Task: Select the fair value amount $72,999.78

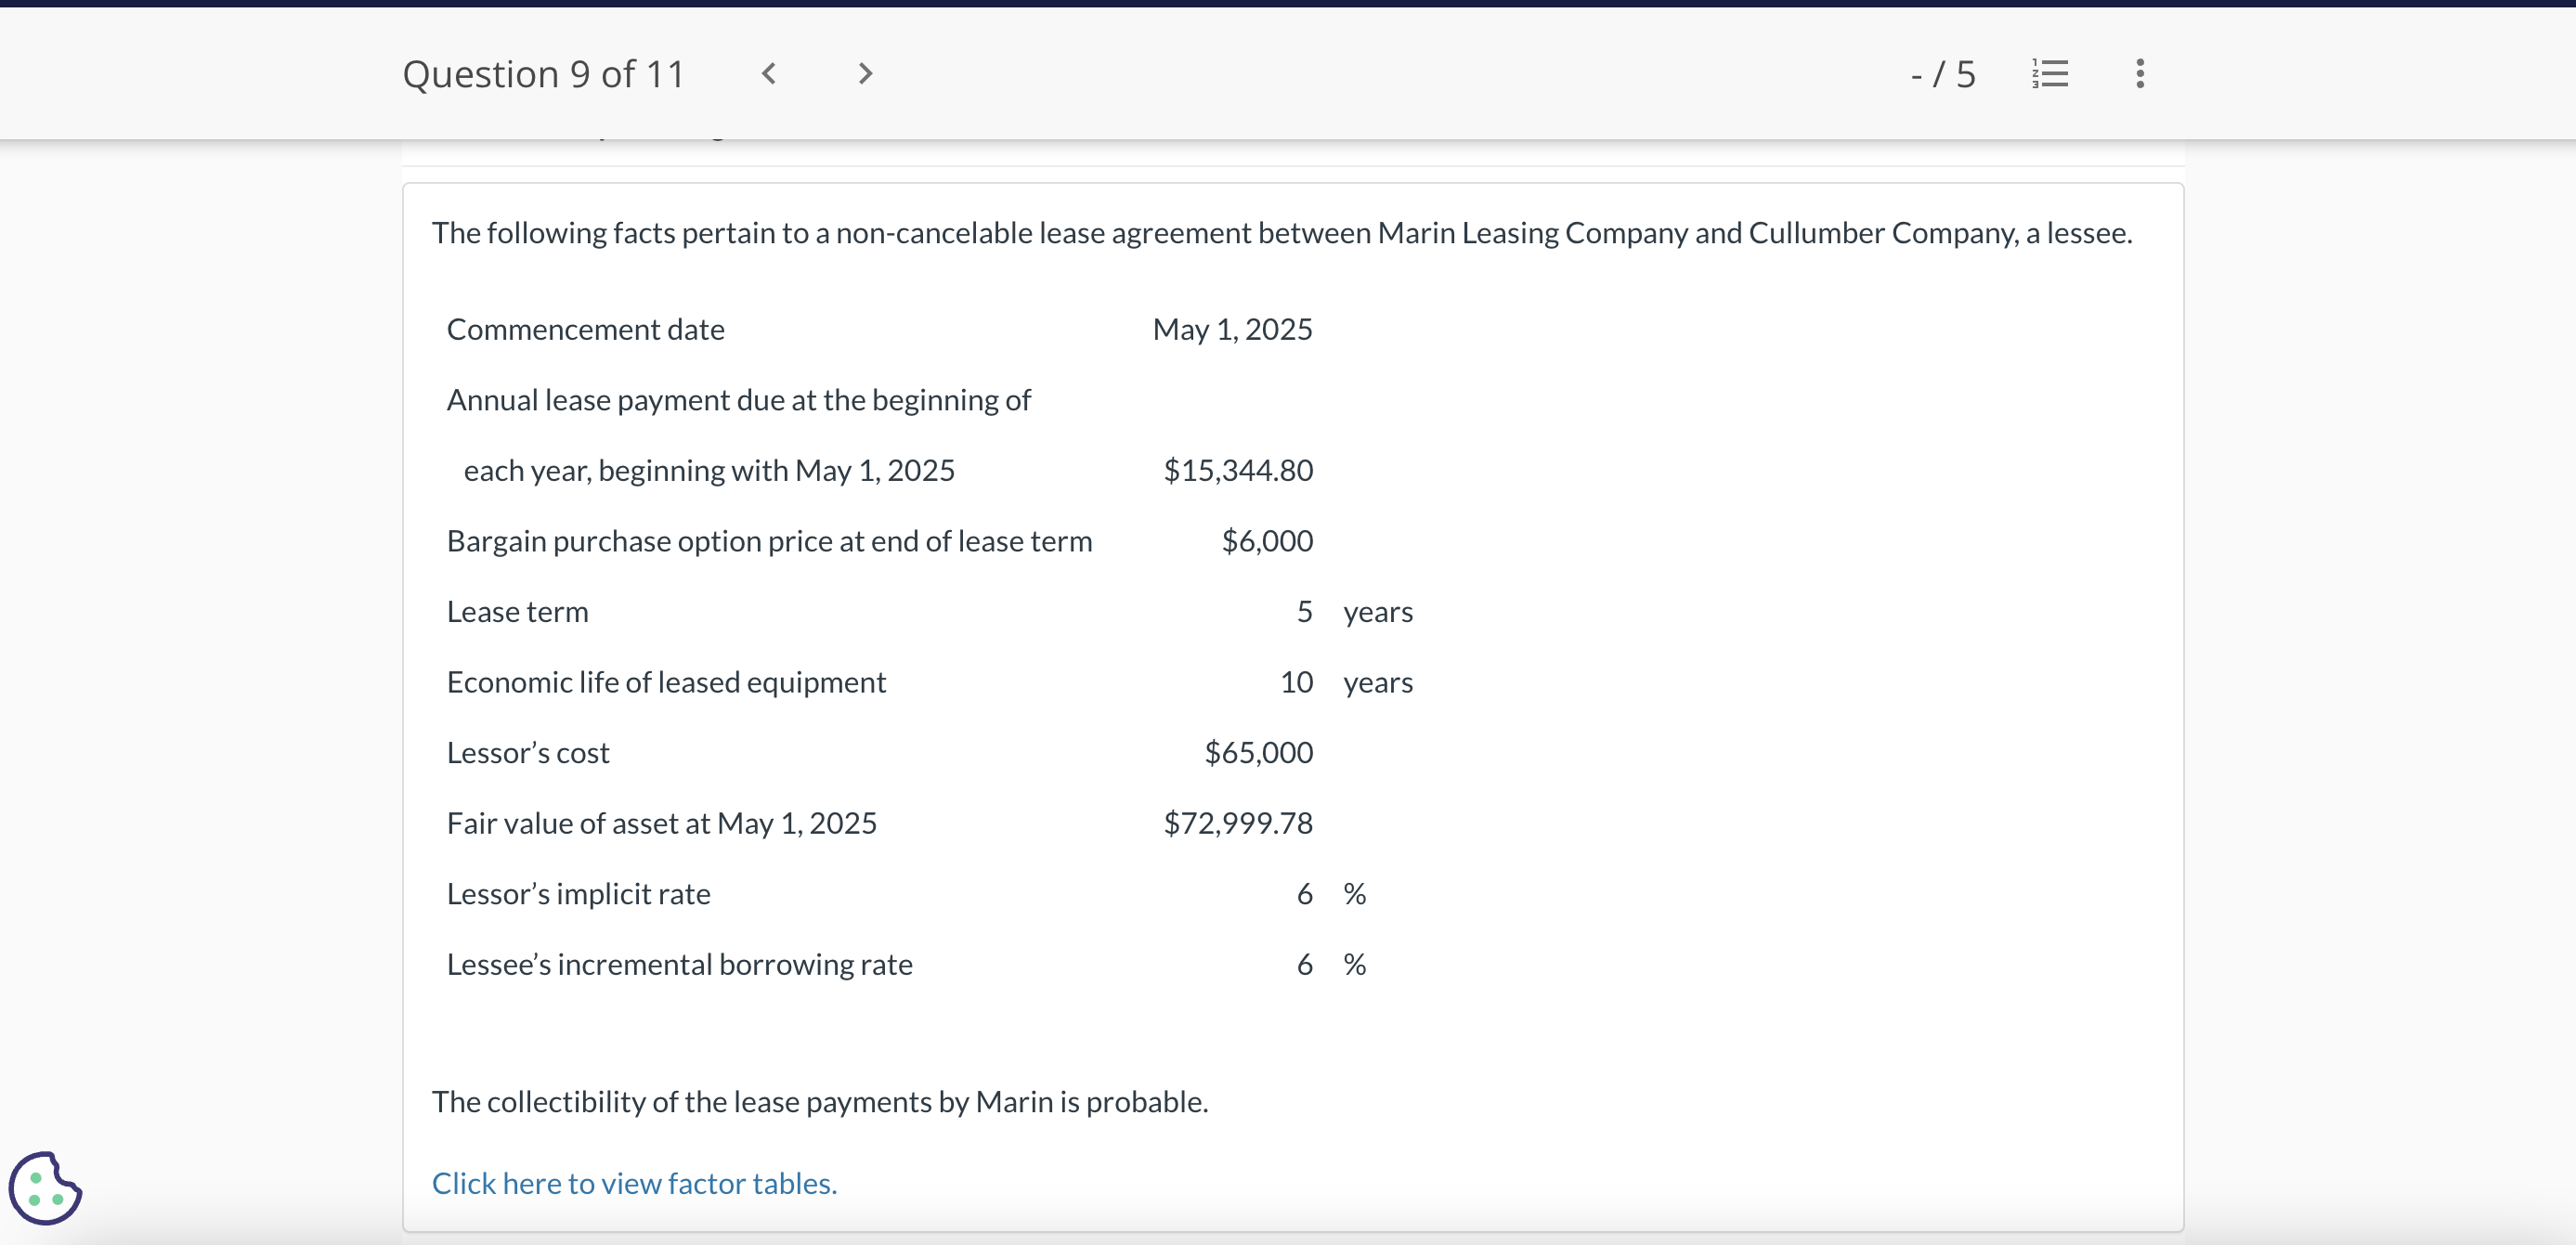Action: (x=1238, y=823)
